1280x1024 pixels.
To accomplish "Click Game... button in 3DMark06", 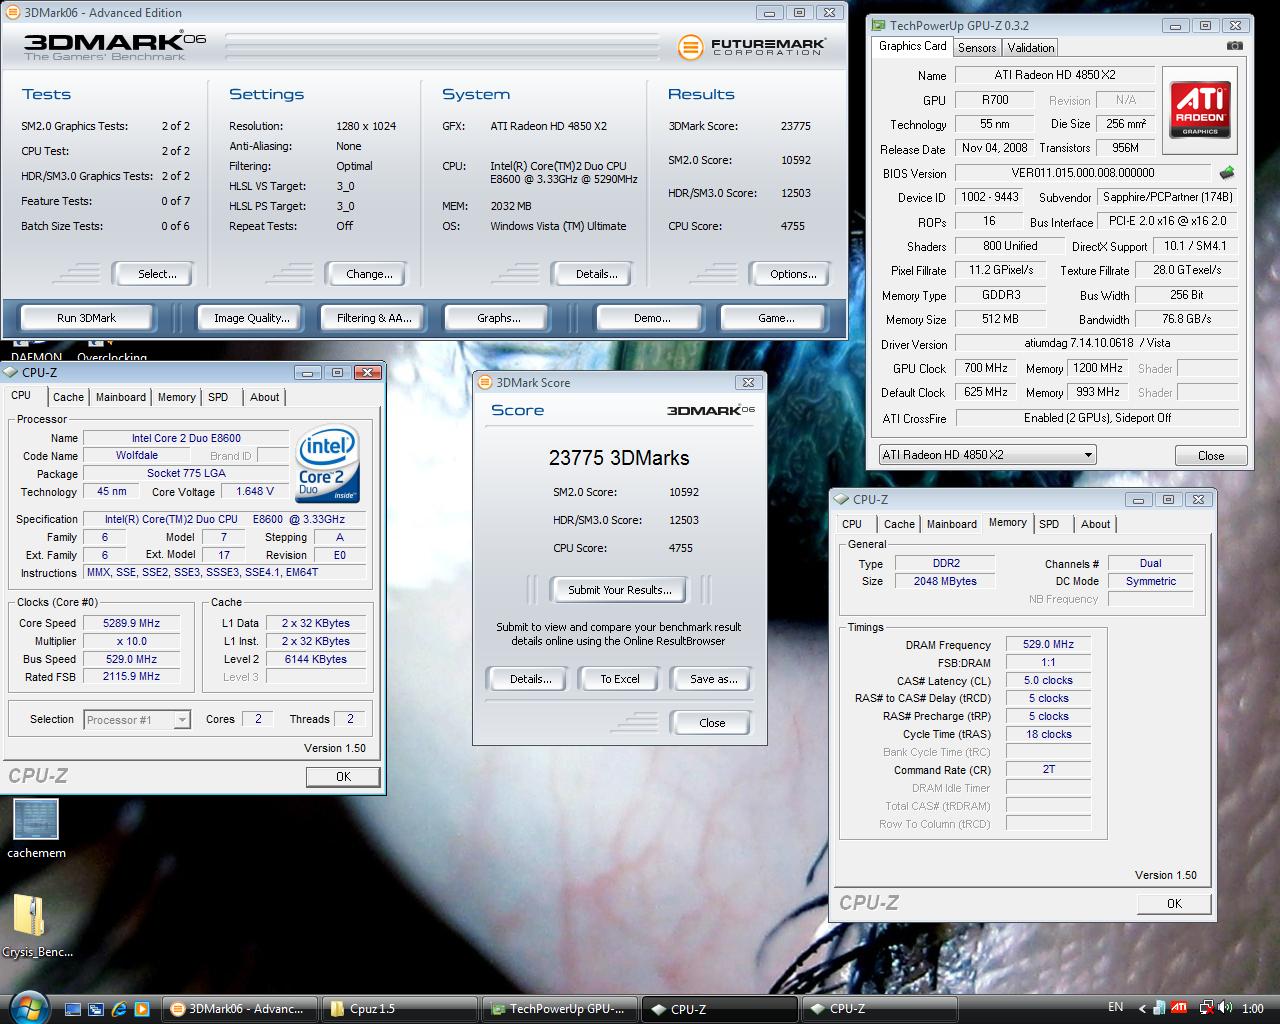I will [x=776, y=318].
